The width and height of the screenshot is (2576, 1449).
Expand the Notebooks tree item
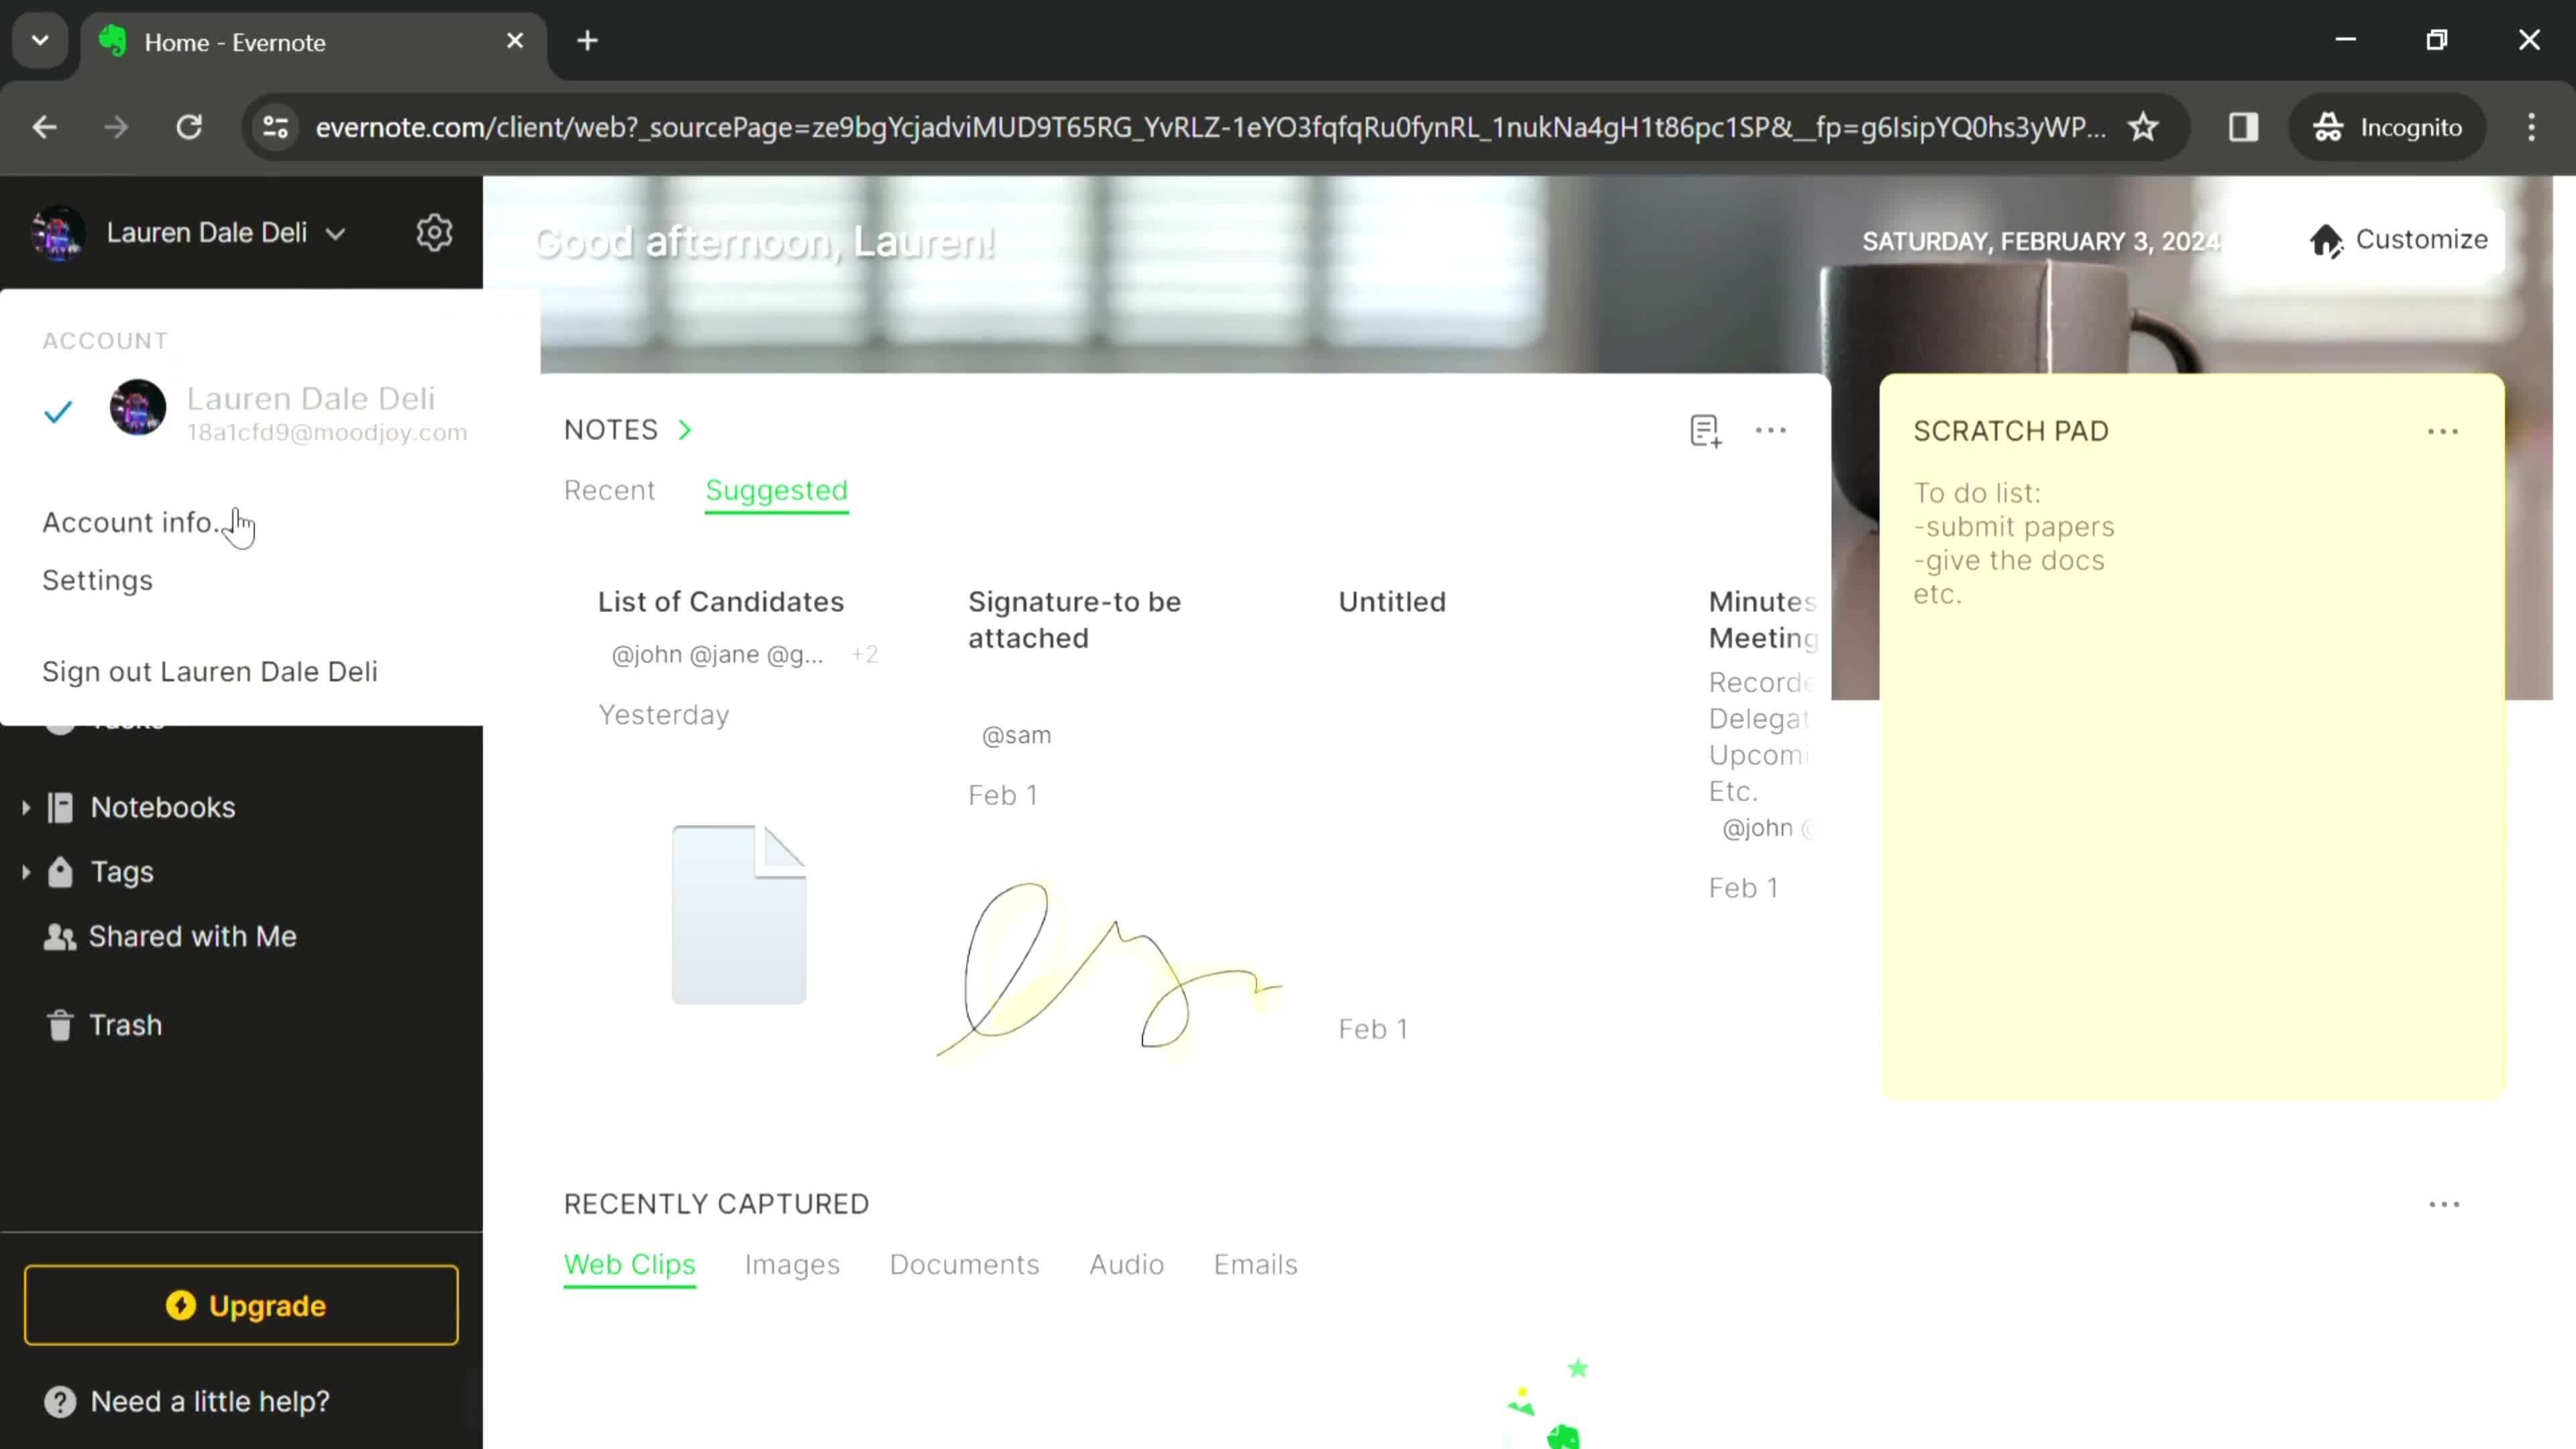click(25, 808)
